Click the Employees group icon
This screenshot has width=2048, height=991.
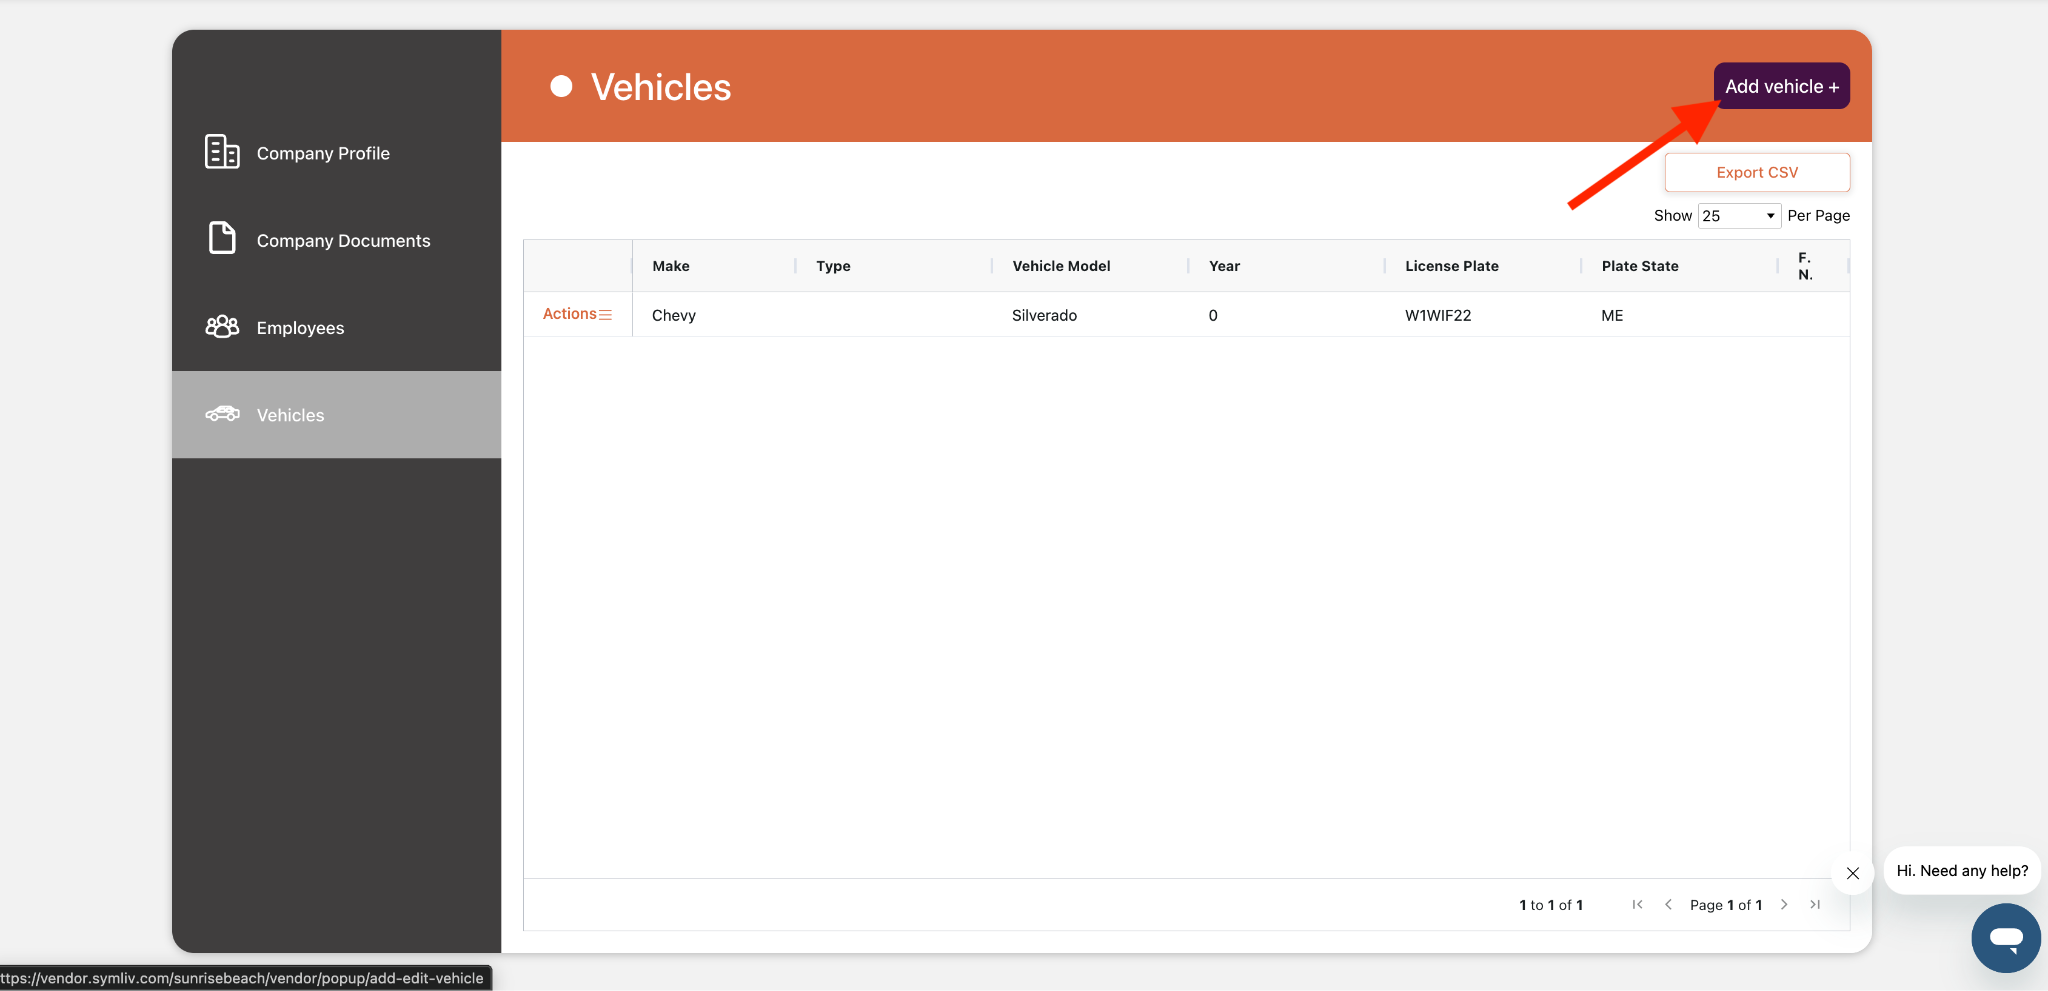click(x=222, y=327)
